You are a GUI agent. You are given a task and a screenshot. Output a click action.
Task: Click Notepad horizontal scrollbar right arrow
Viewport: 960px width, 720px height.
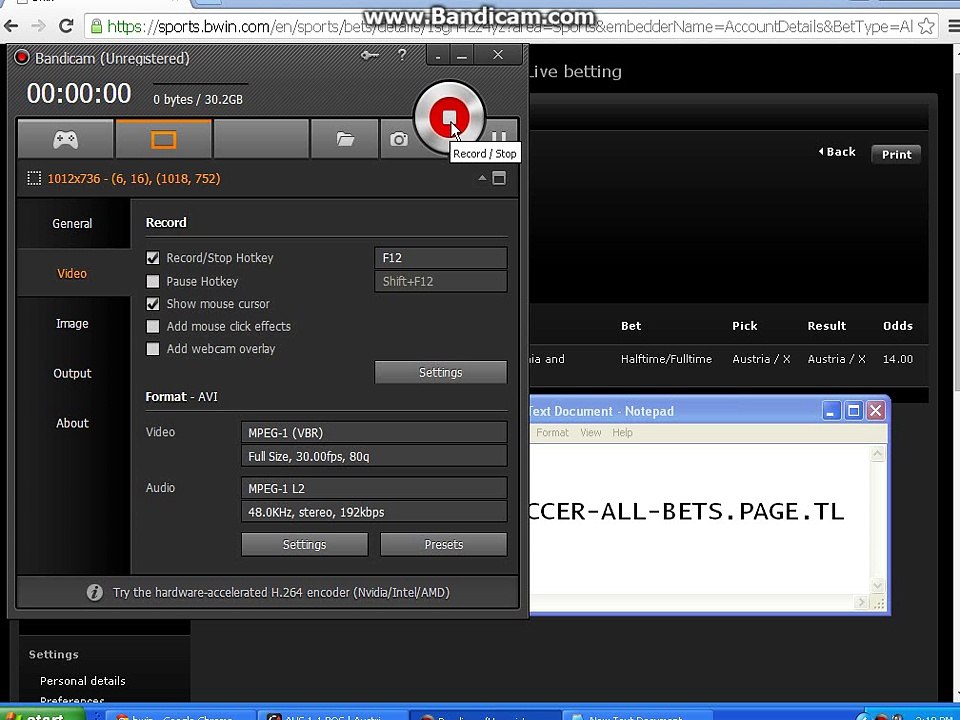click(862, 602)
